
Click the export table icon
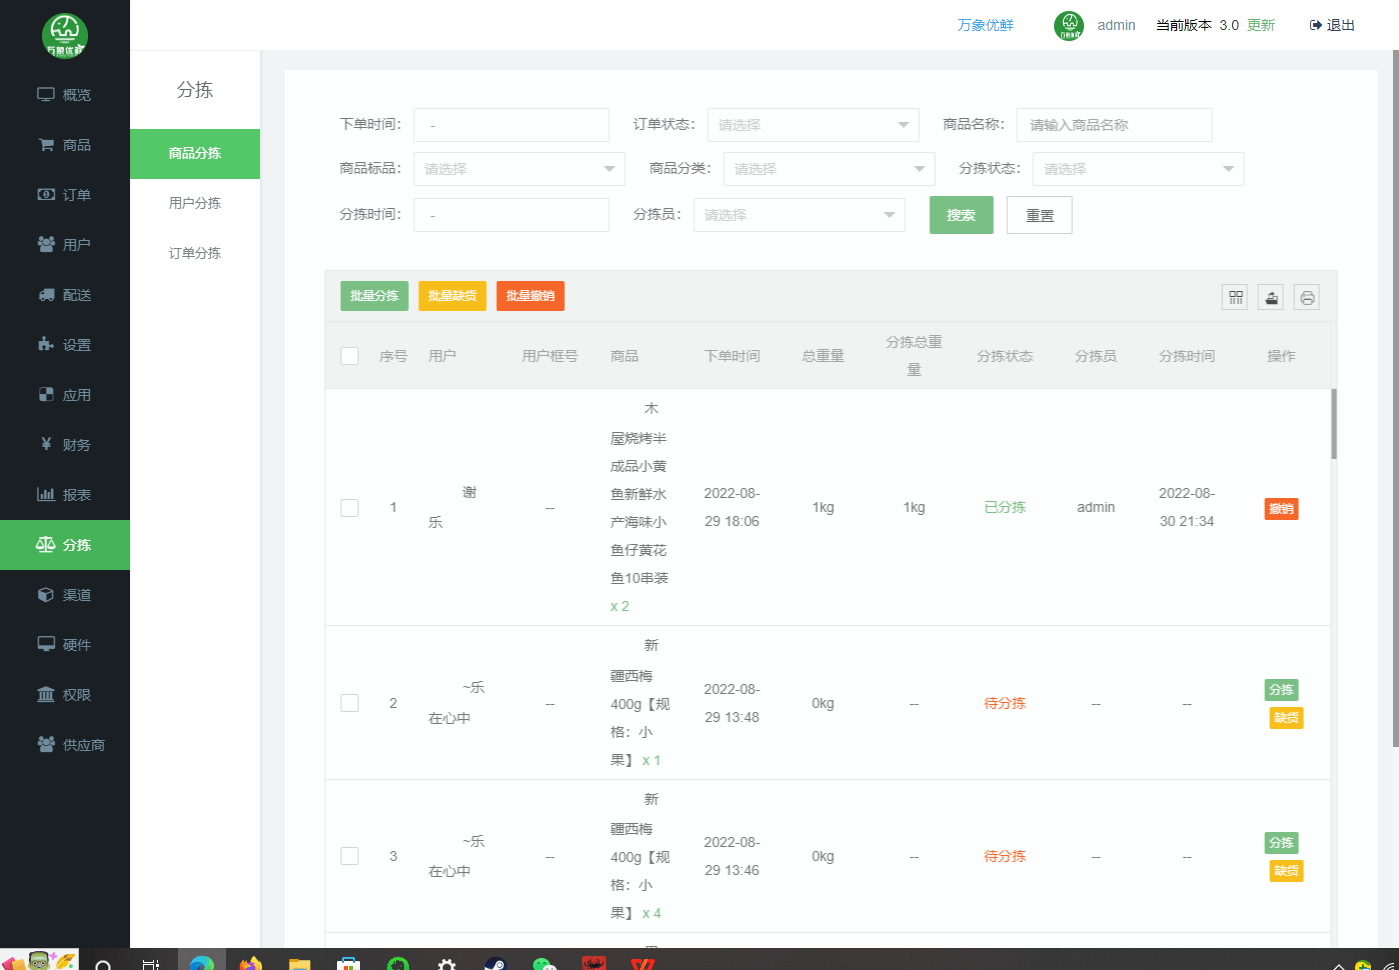point(1270,297)
